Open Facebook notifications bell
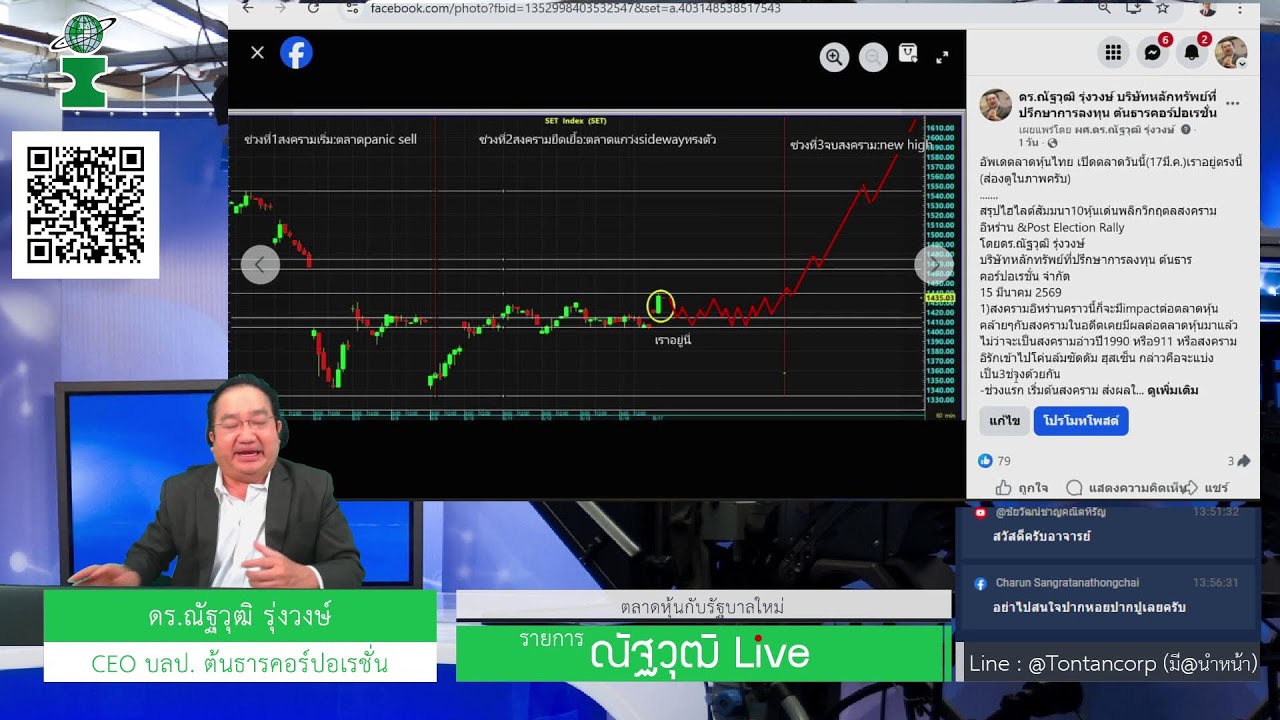Screen dimensions: 1280x720 click(x=1191, y=53)
